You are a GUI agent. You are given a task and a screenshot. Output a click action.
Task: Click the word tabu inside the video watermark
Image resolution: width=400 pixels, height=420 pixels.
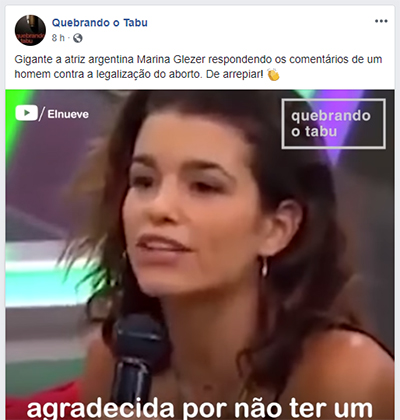tap(320, 132)
